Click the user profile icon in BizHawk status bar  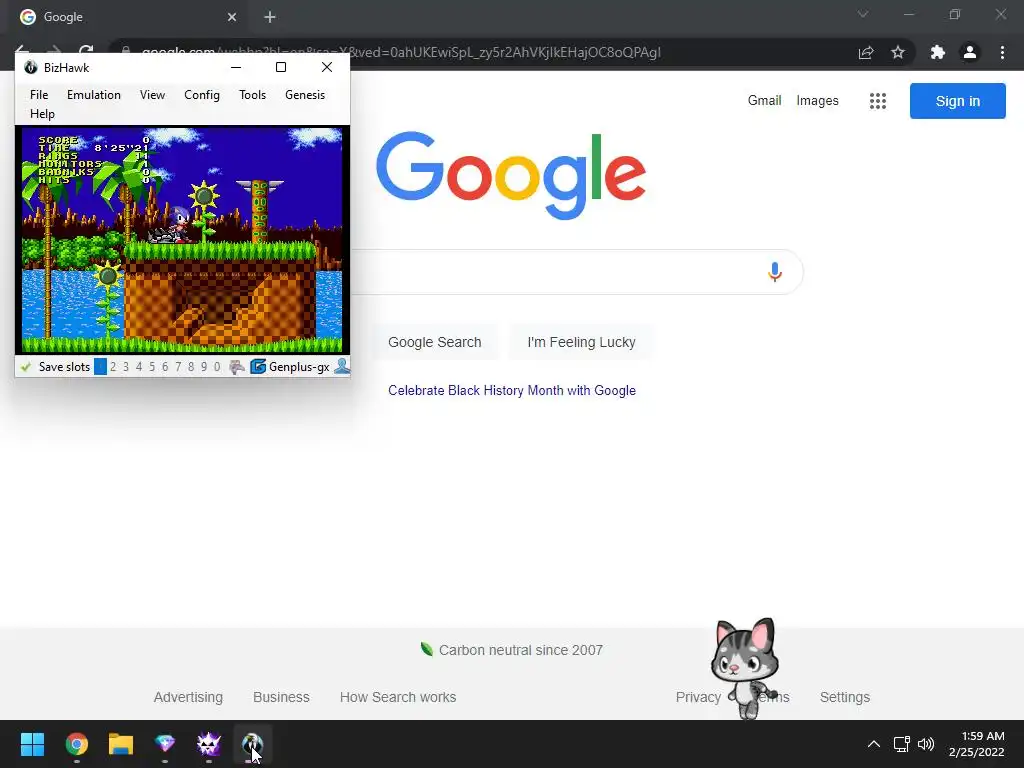tap(342, 367)
